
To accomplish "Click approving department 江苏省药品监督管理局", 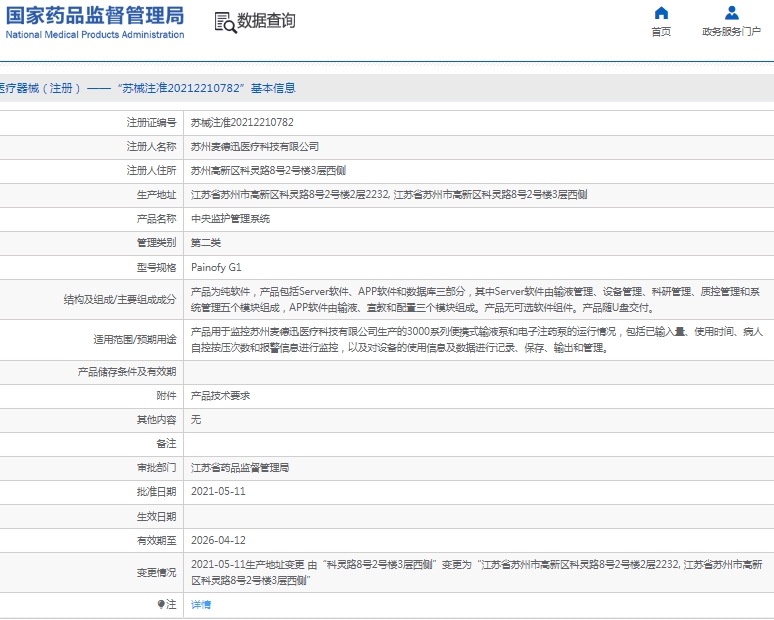I will [x=240, y=467].
